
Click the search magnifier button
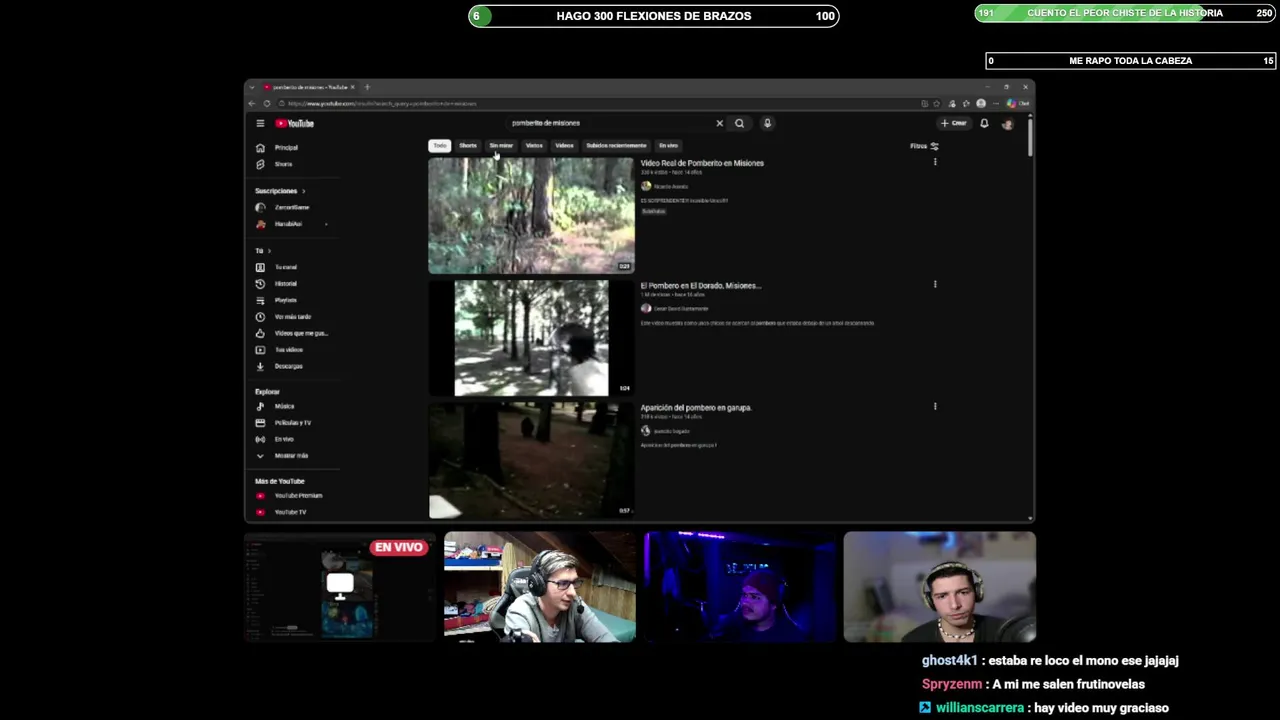[739, 123]
